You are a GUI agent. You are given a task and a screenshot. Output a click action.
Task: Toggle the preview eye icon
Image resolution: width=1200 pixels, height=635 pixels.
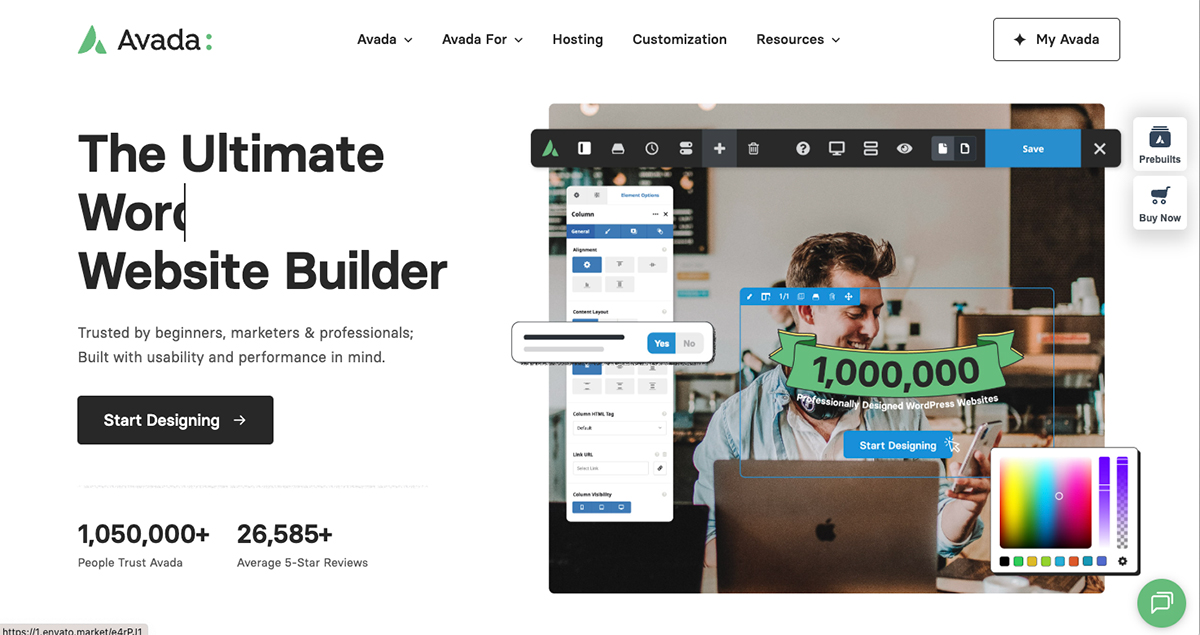pyautogui.click(x=904, y=148)
